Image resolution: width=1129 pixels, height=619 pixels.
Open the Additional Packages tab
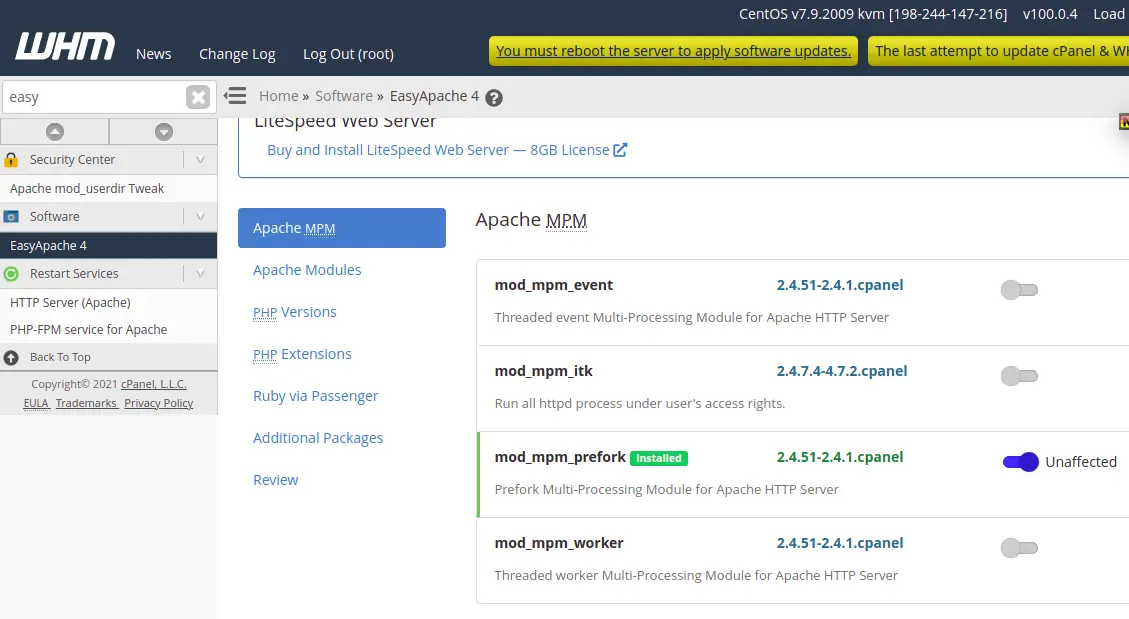point(318,438)
